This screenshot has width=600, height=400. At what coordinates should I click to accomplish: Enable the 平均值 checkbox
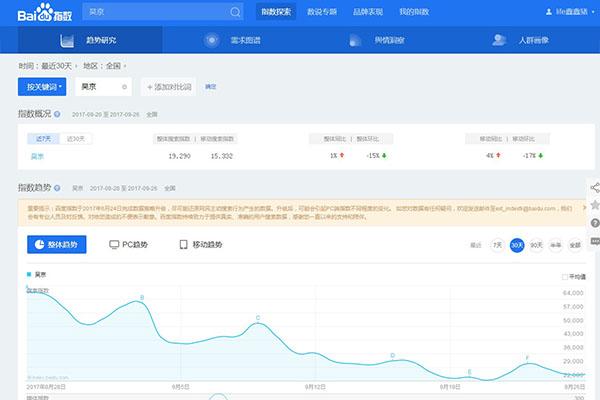pos(565,276)
